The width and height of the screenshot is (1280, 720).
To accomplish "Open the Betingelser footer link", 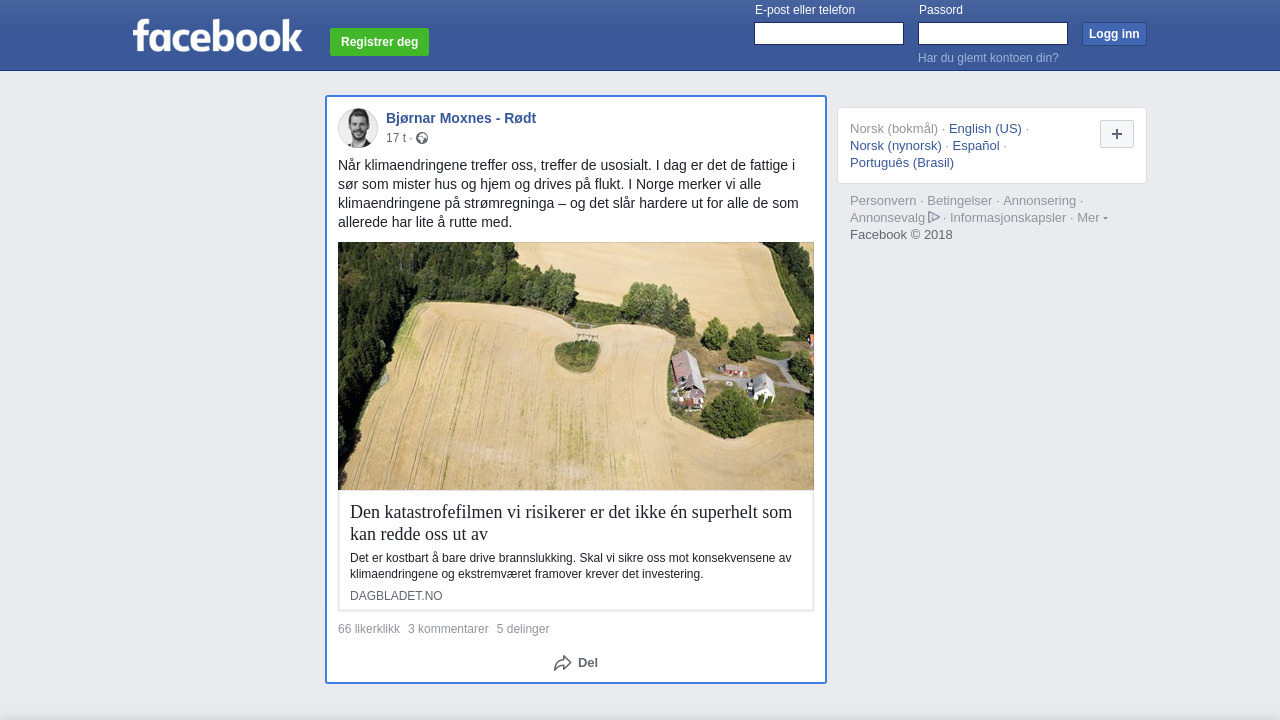I will (x=960, y=200).
